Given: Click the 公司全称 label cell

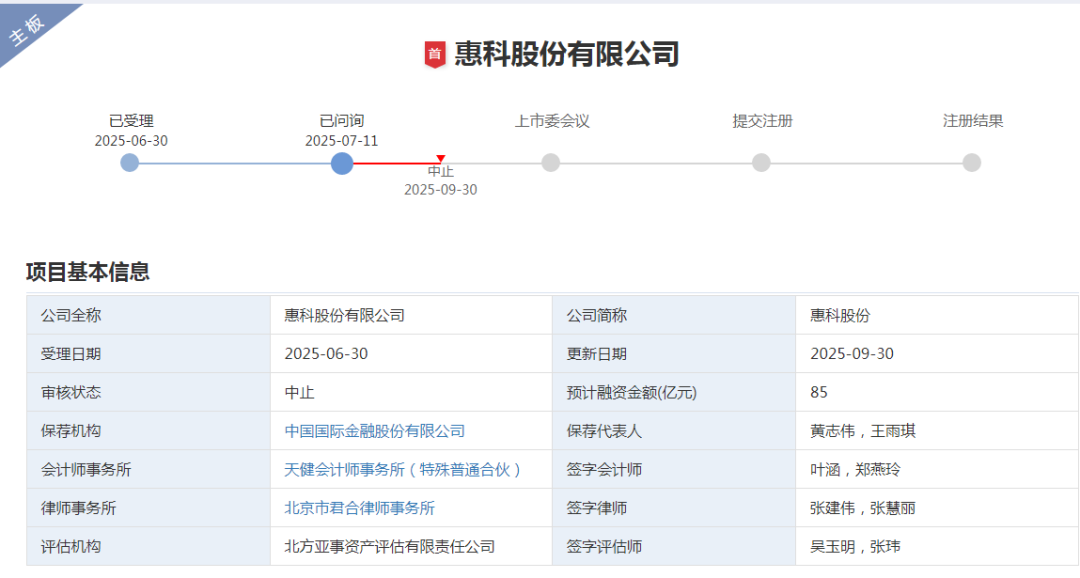Looking at the screenshot, I should tap(148, 316).
